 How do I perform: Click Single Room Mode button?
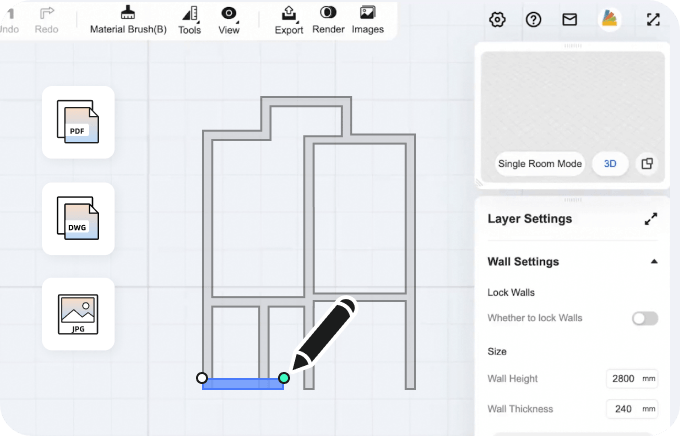tap(540, 164)
